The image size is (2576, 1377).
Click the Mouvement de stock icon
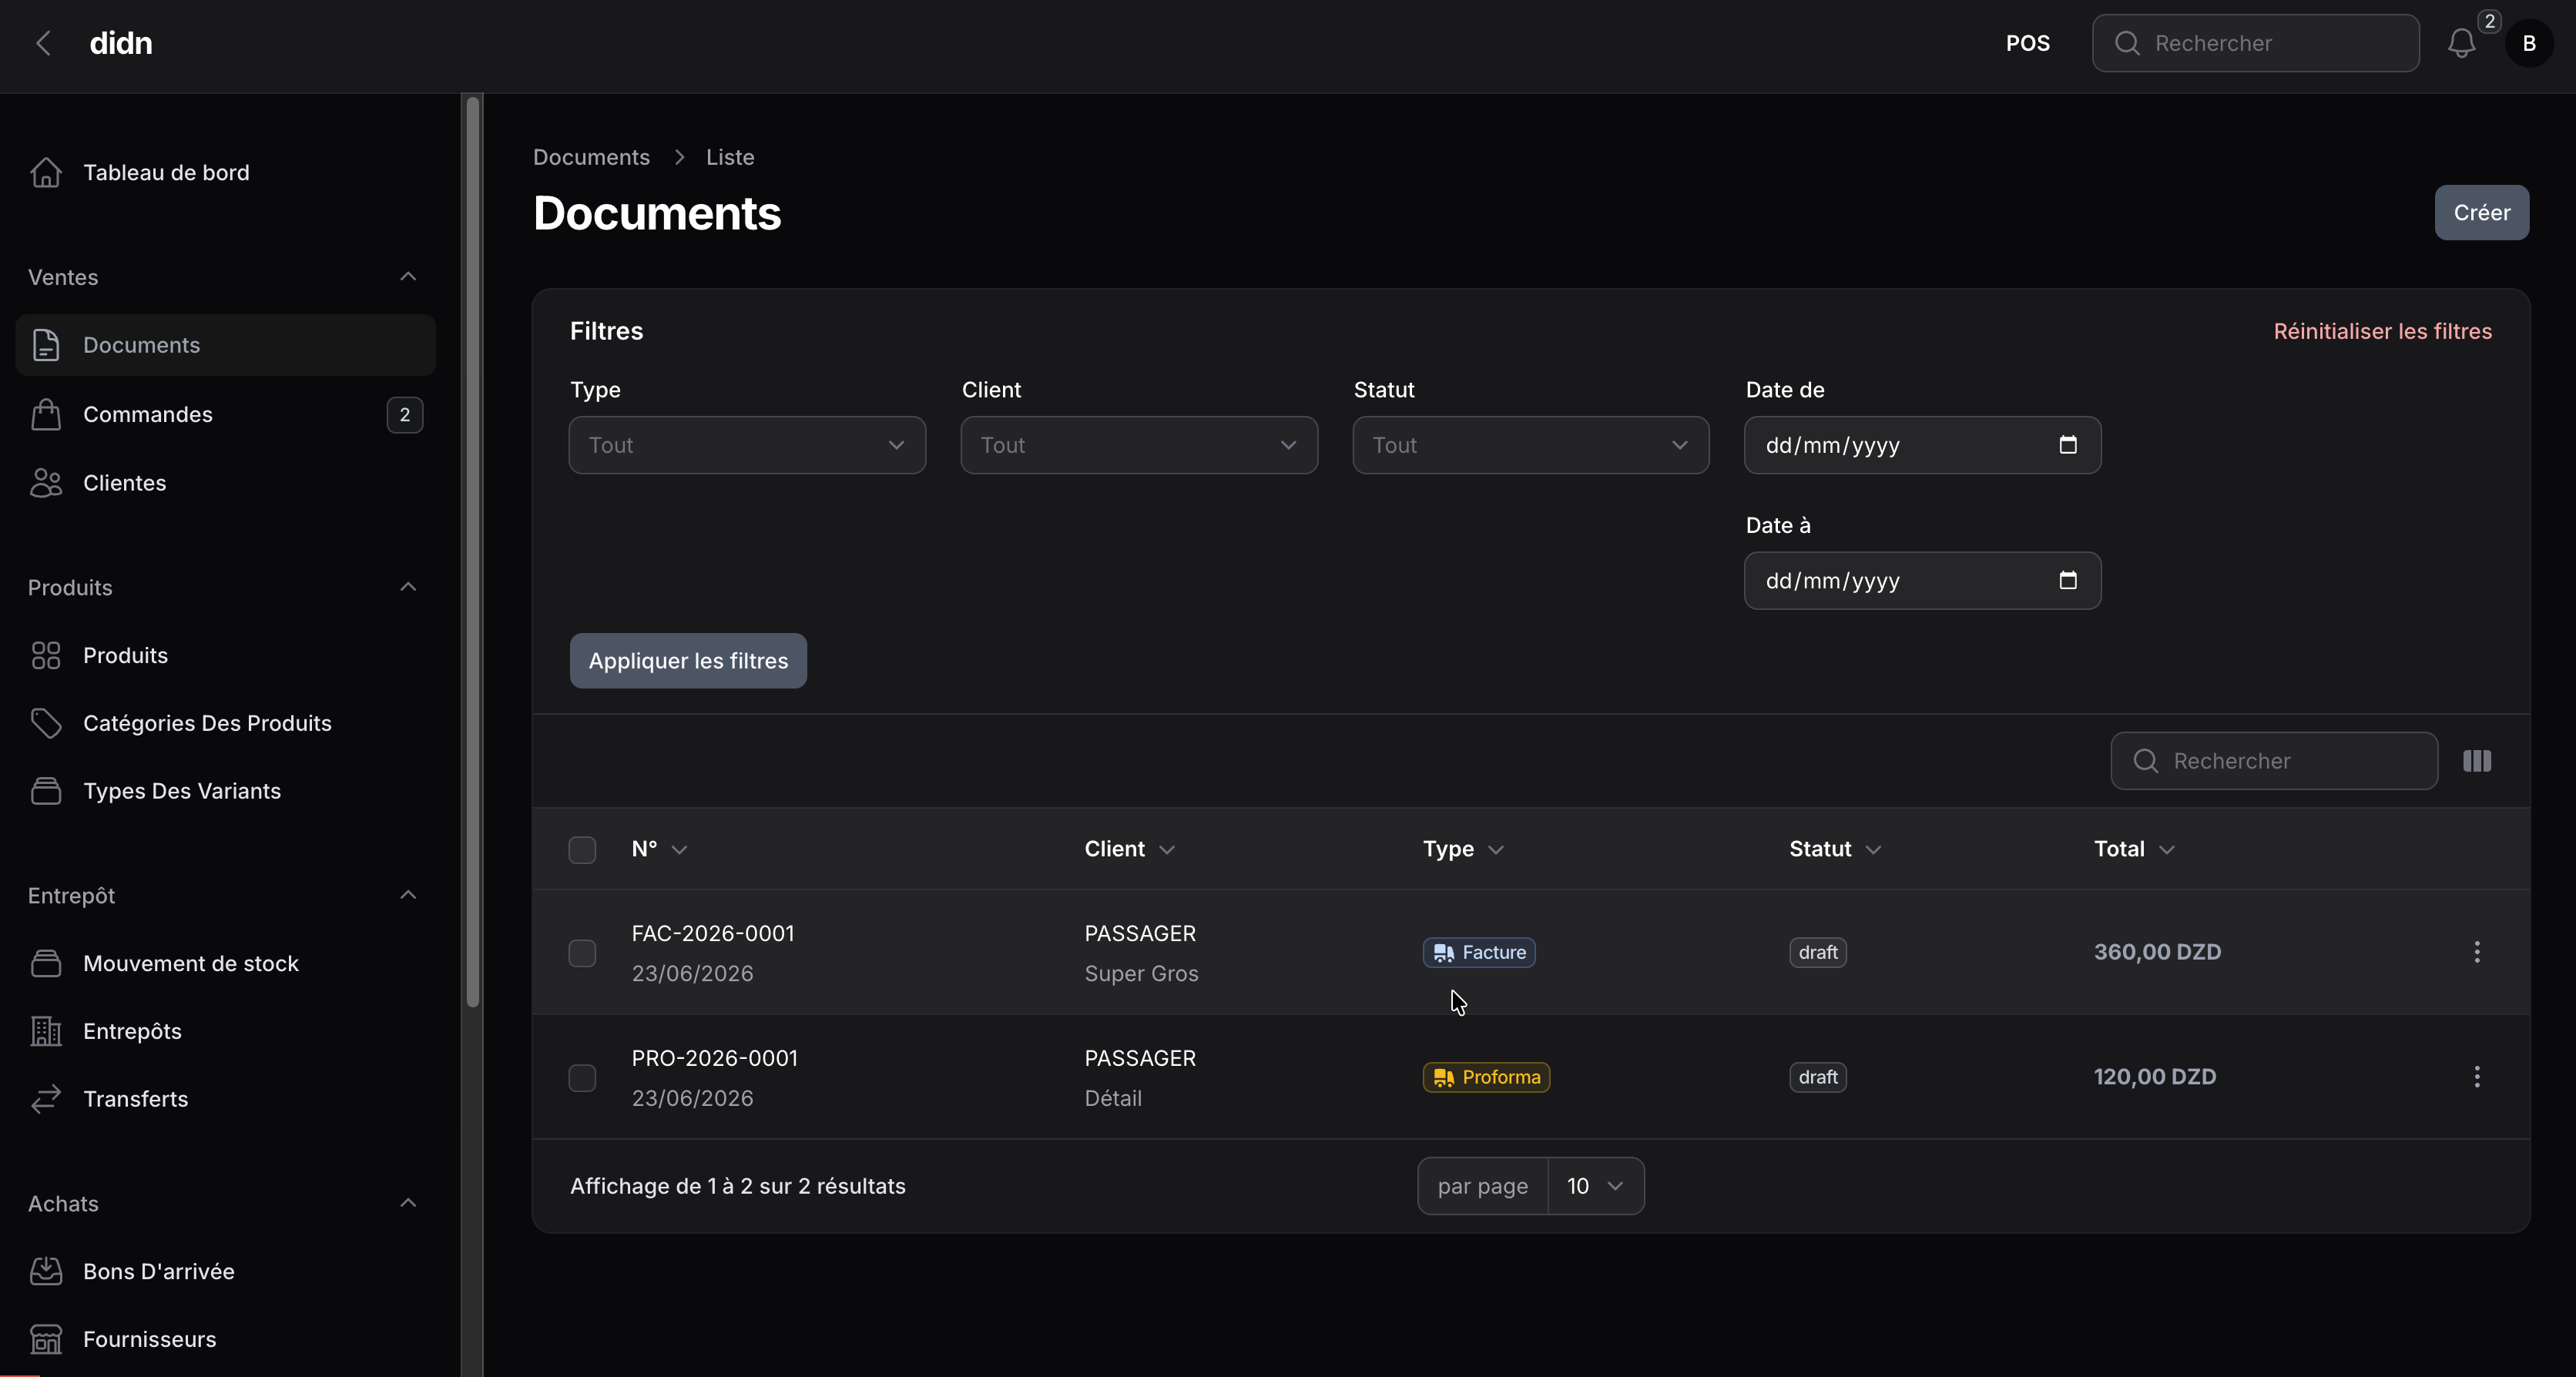46,963
